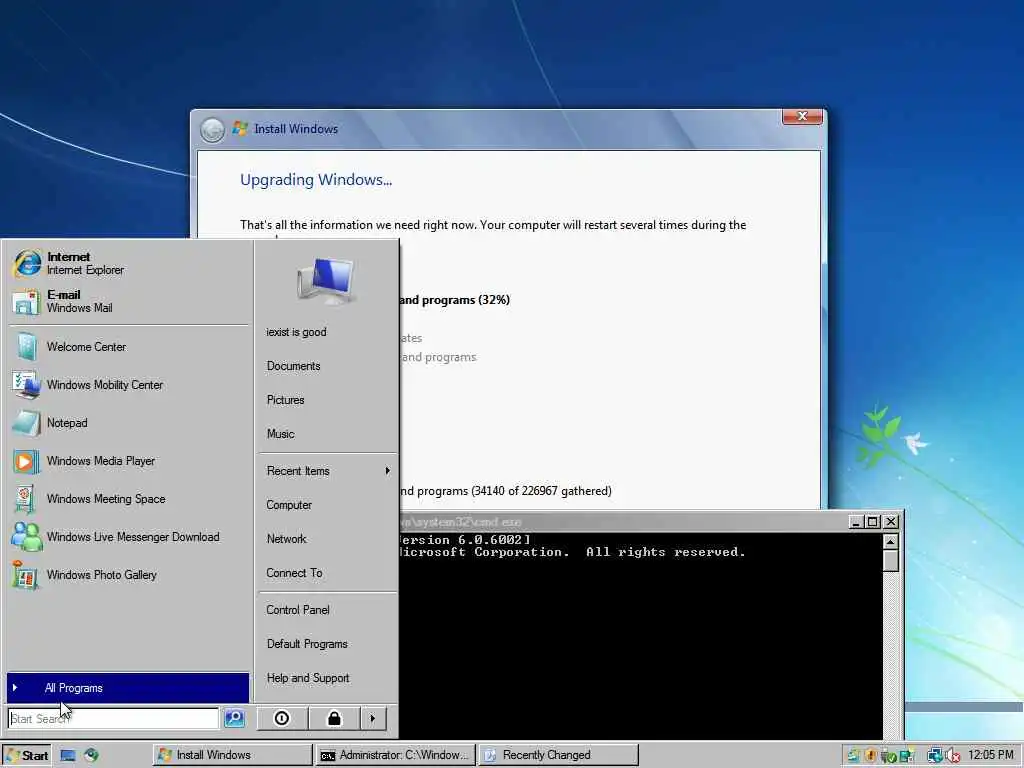Click the Start Search input box
This screenshot has height=768, width=1024.
coord(113,718)
